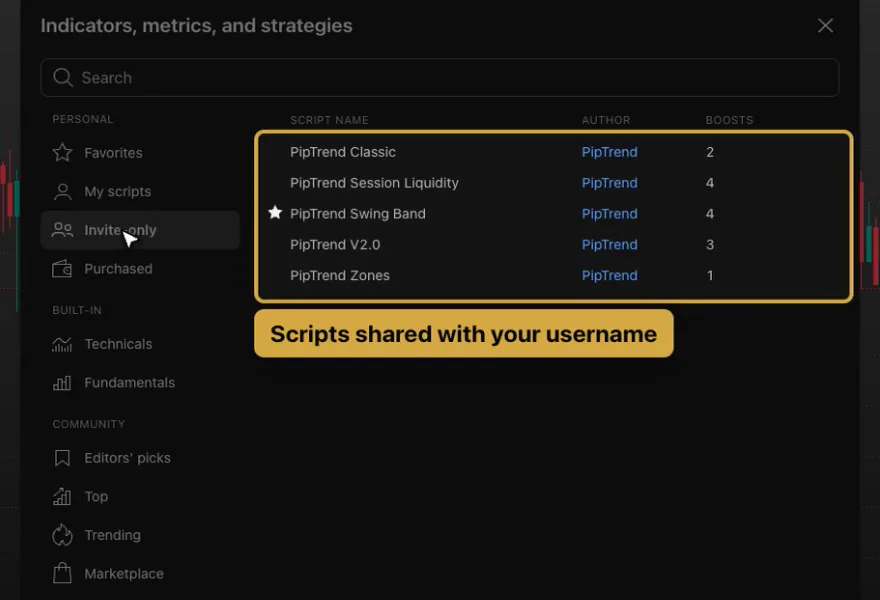Click the Marketplace shopping bag icon
Screen dimensions: 880x600
[62, 573]
